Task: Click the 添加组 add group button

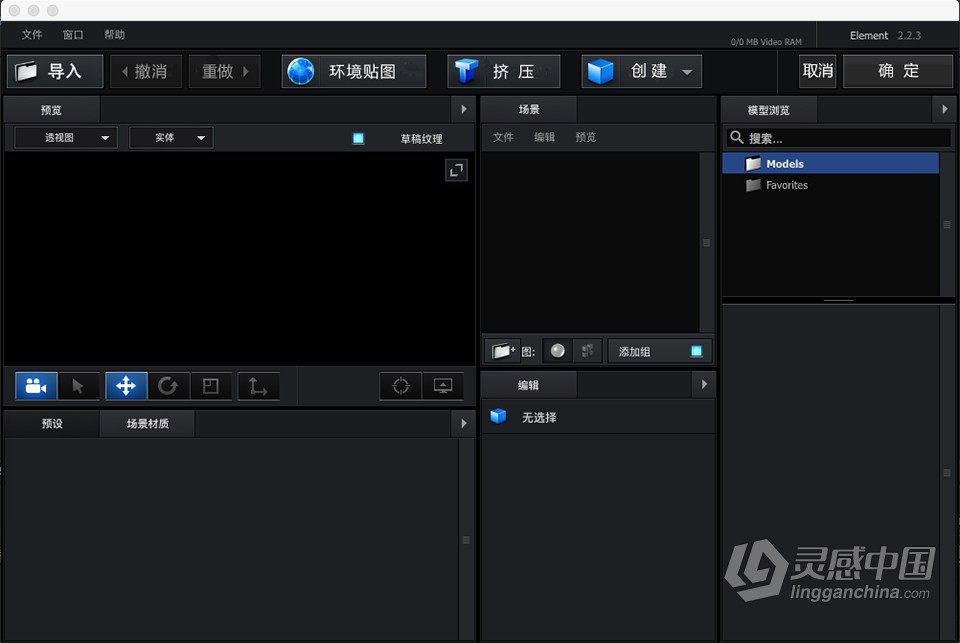Action: click(x=660, y=351)
